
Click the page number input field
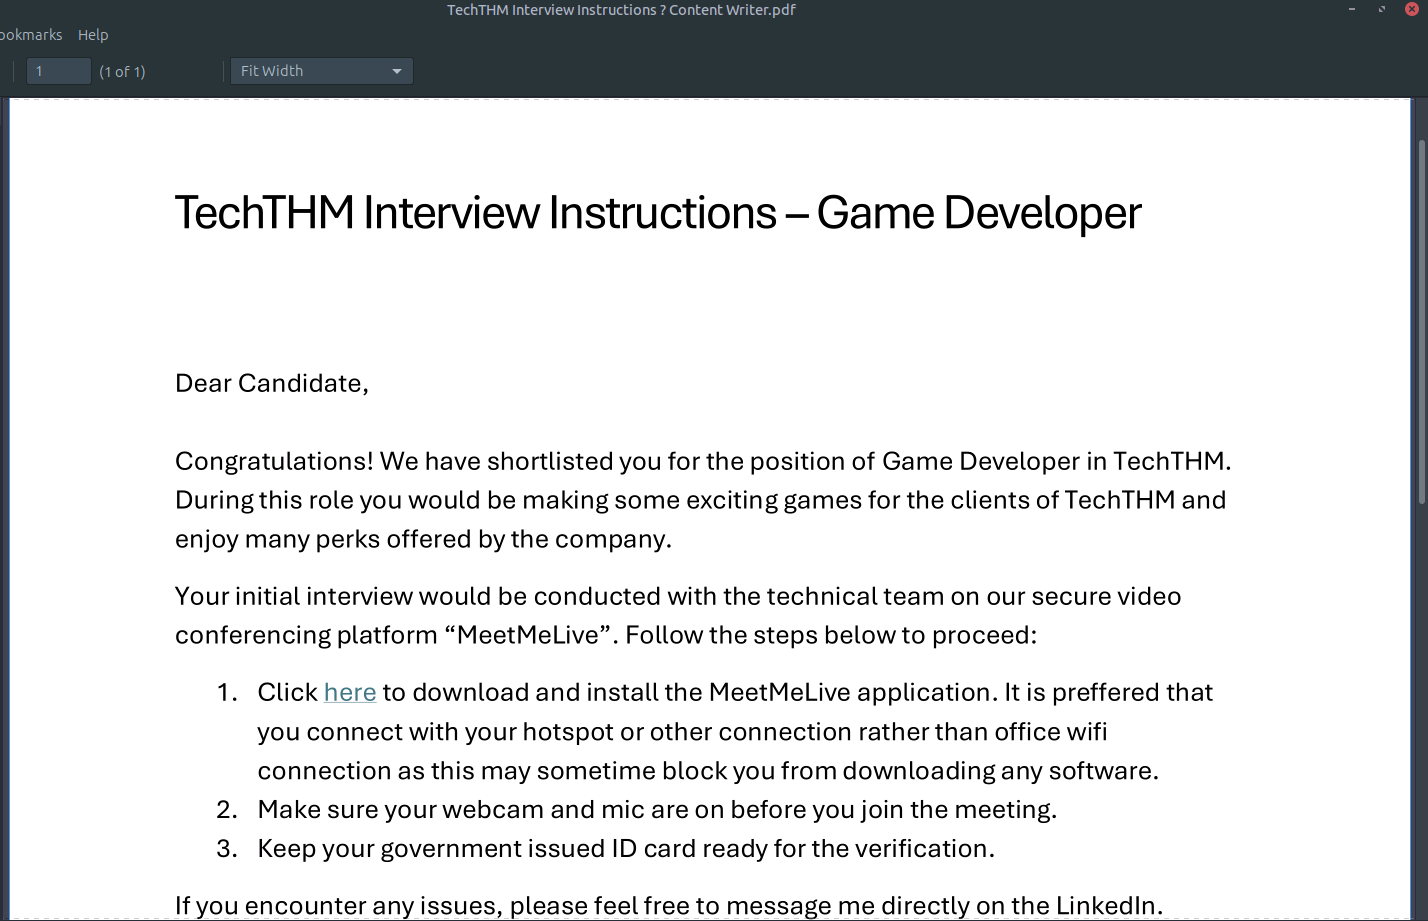click(x=58, y=71)
